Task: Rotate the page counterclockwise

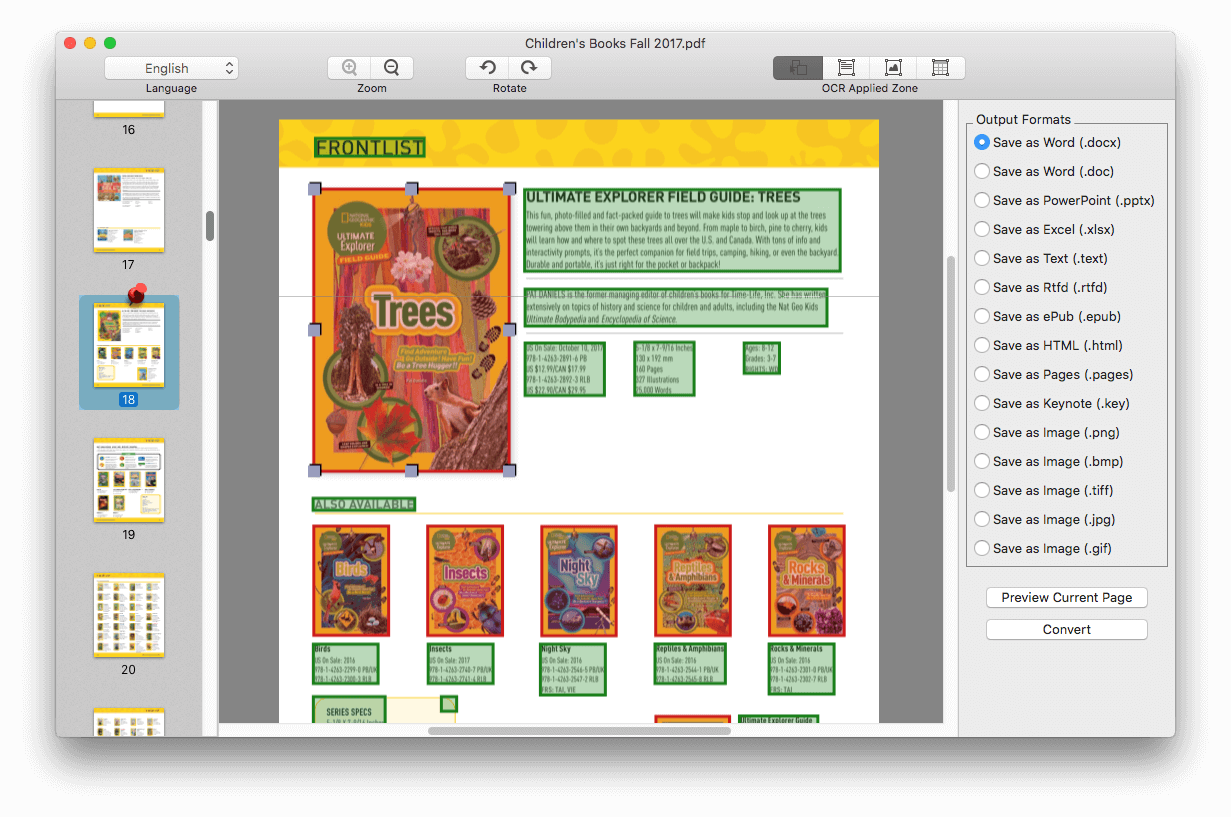Action: pos(487,68)
